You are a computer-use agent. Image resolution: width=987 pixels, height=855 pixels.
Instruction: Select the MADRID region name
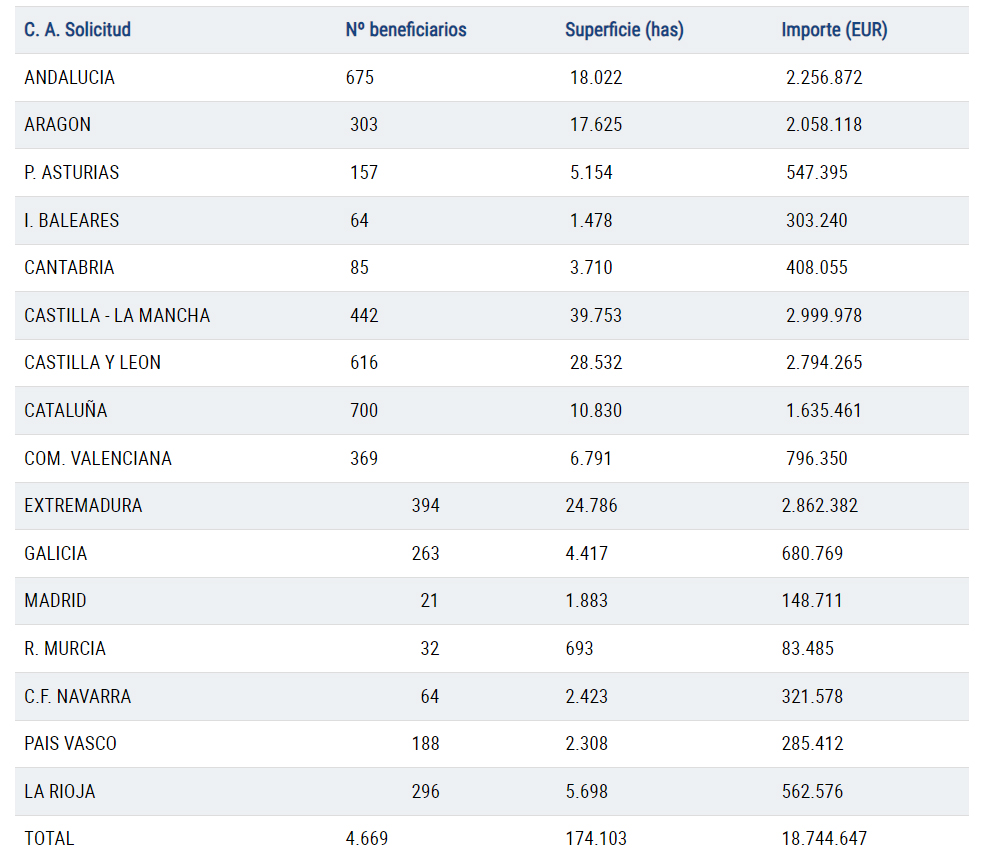click(55, 601)
